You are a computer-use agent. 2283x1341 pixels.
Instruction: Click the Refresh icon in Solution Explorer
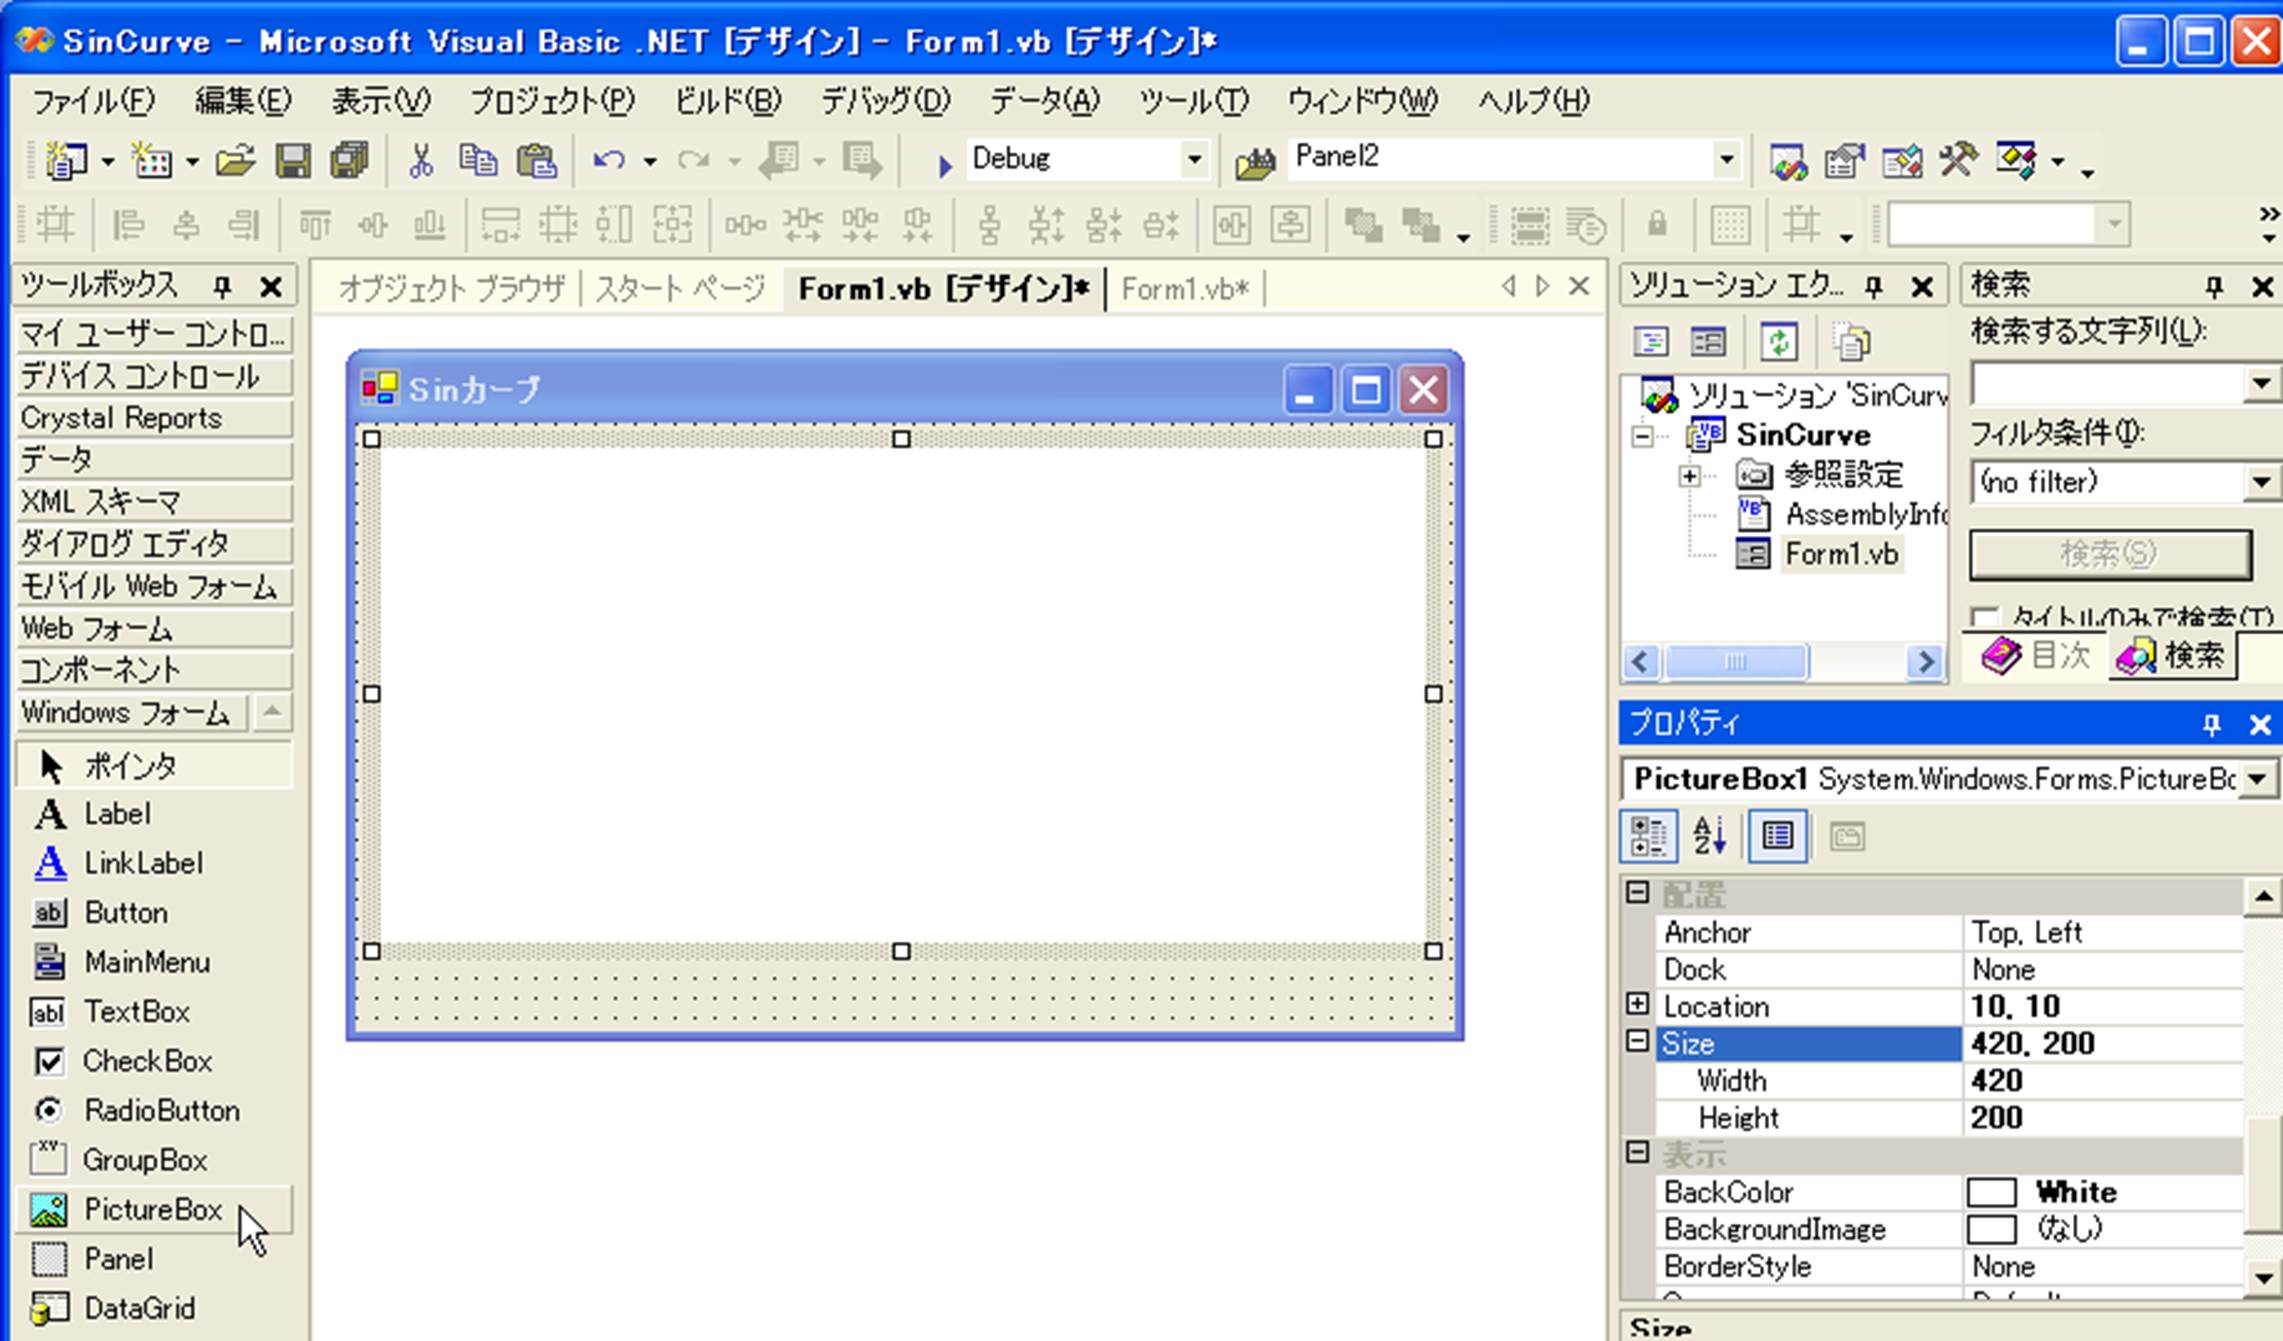[x=1779, y=342]
